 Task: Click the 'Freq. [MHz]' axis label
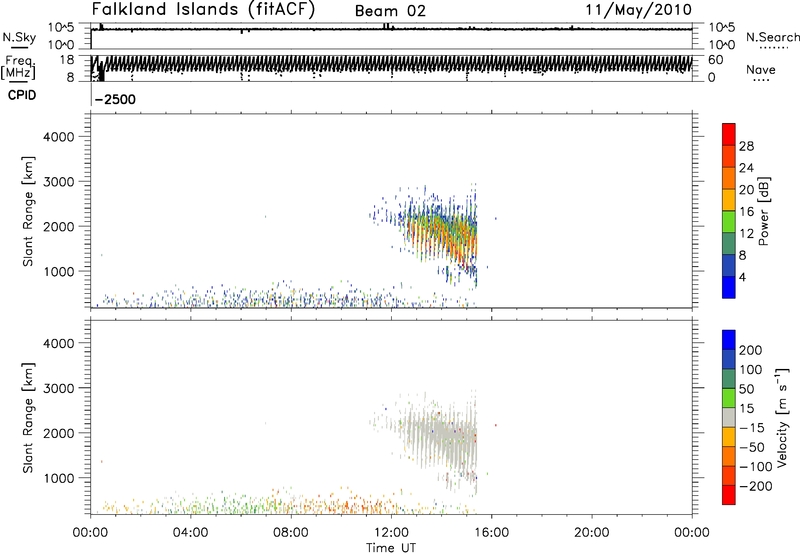coord(18,68)
